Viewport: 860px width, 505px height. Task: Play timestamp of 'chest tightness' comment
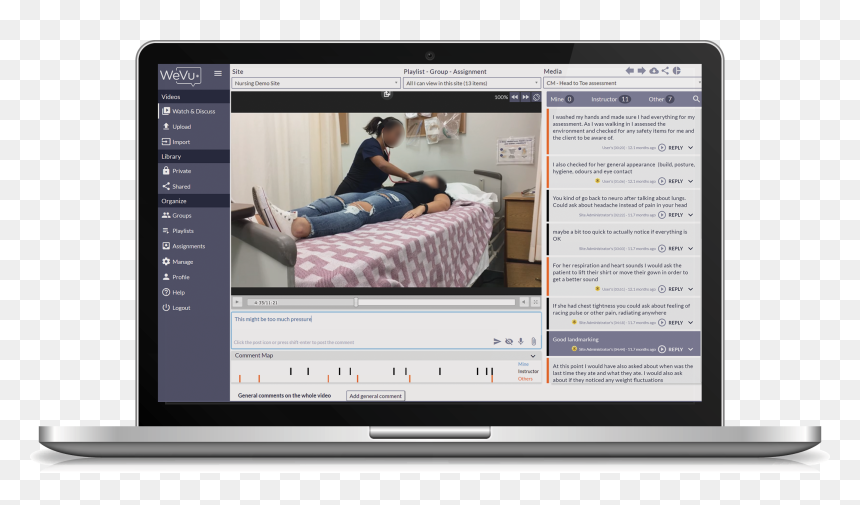[x=662, y=322]
